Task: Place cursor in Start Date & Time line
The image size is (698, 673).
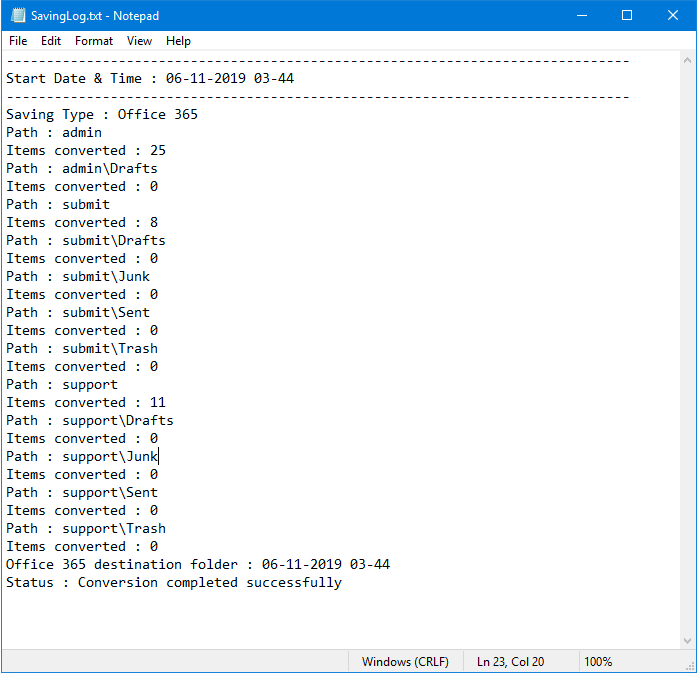Action: (x=150, y=78)
